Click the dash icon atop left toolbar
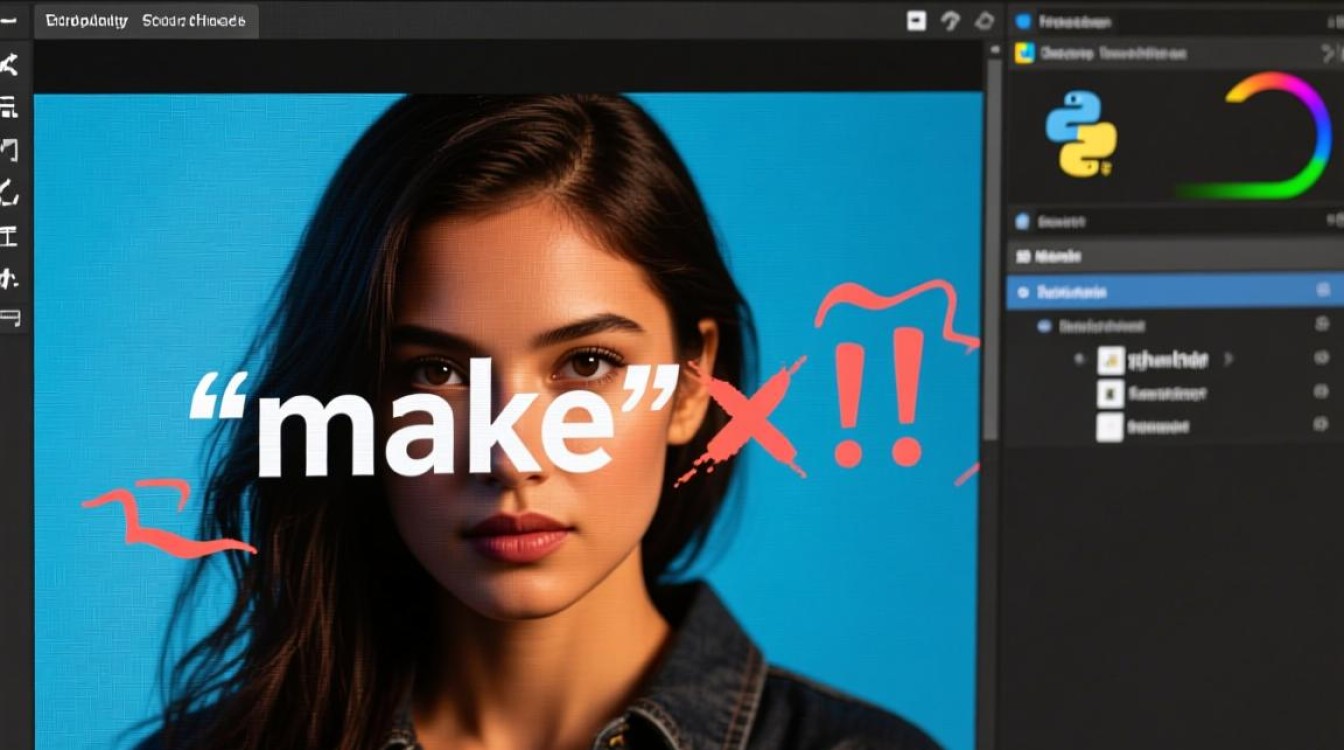The width and height of the screenshot is (1344, 750). tap(9, 20)
